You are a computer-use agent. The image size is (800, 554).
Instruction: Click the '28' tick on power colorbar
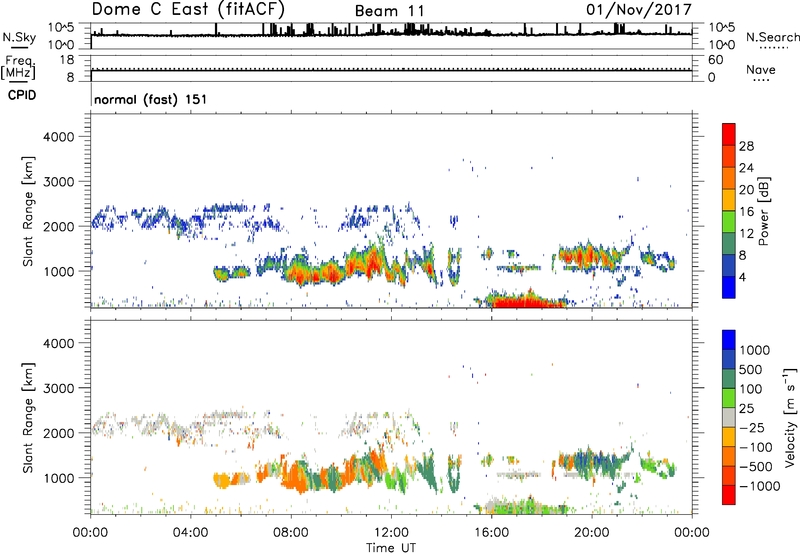(746, 146)
